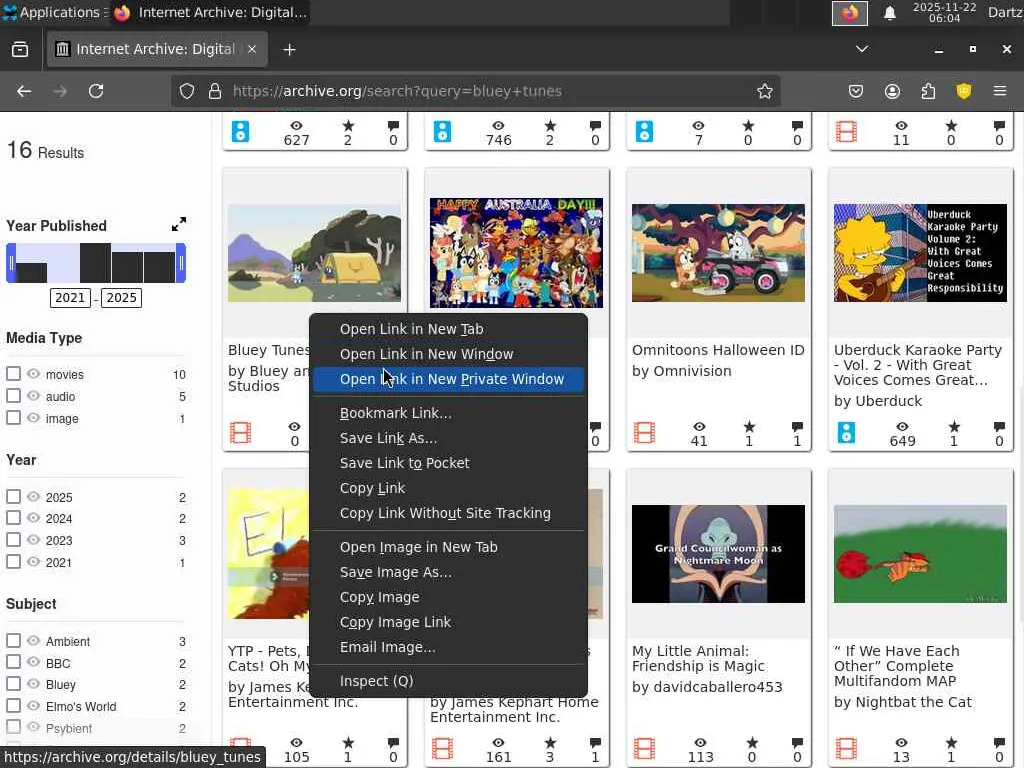Click the tallest bar in year histogram
Viewport: 1024px width, 768px height.
[95, 263]
